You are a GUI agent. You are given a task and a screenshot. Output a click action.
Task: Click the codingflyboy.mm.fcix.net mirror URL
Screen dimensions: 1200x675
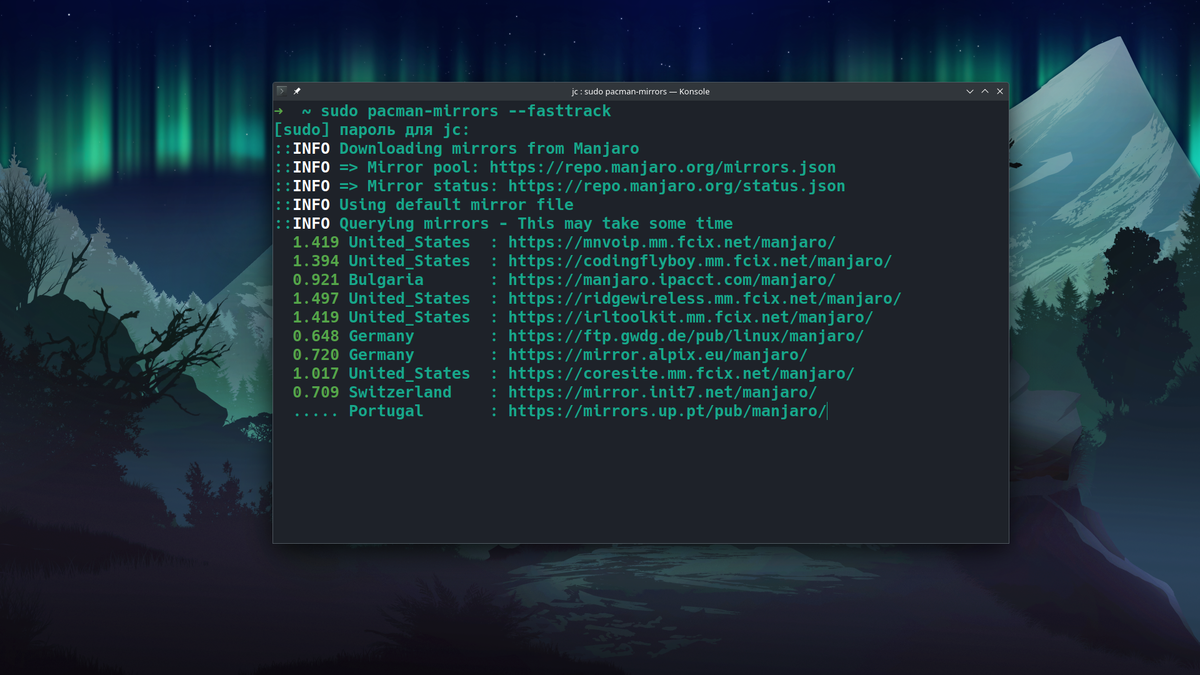[x=700, y=261]
